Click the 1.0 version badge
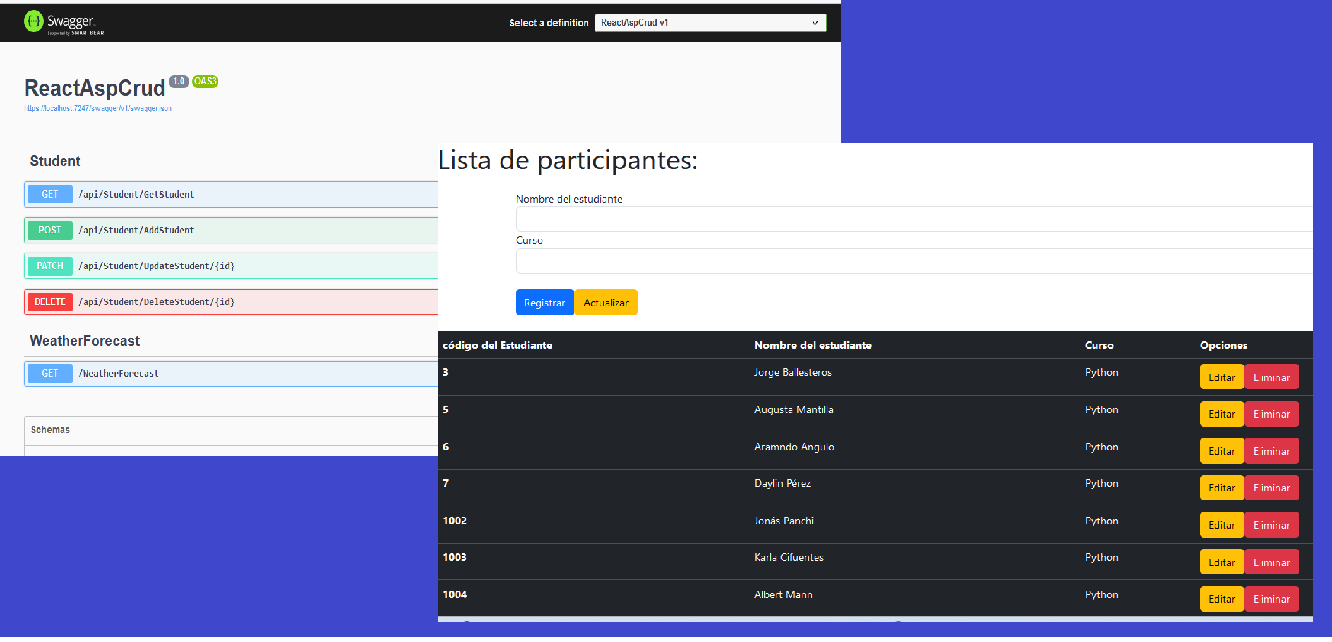This screenshot has width=1332, height=642. 179,81
